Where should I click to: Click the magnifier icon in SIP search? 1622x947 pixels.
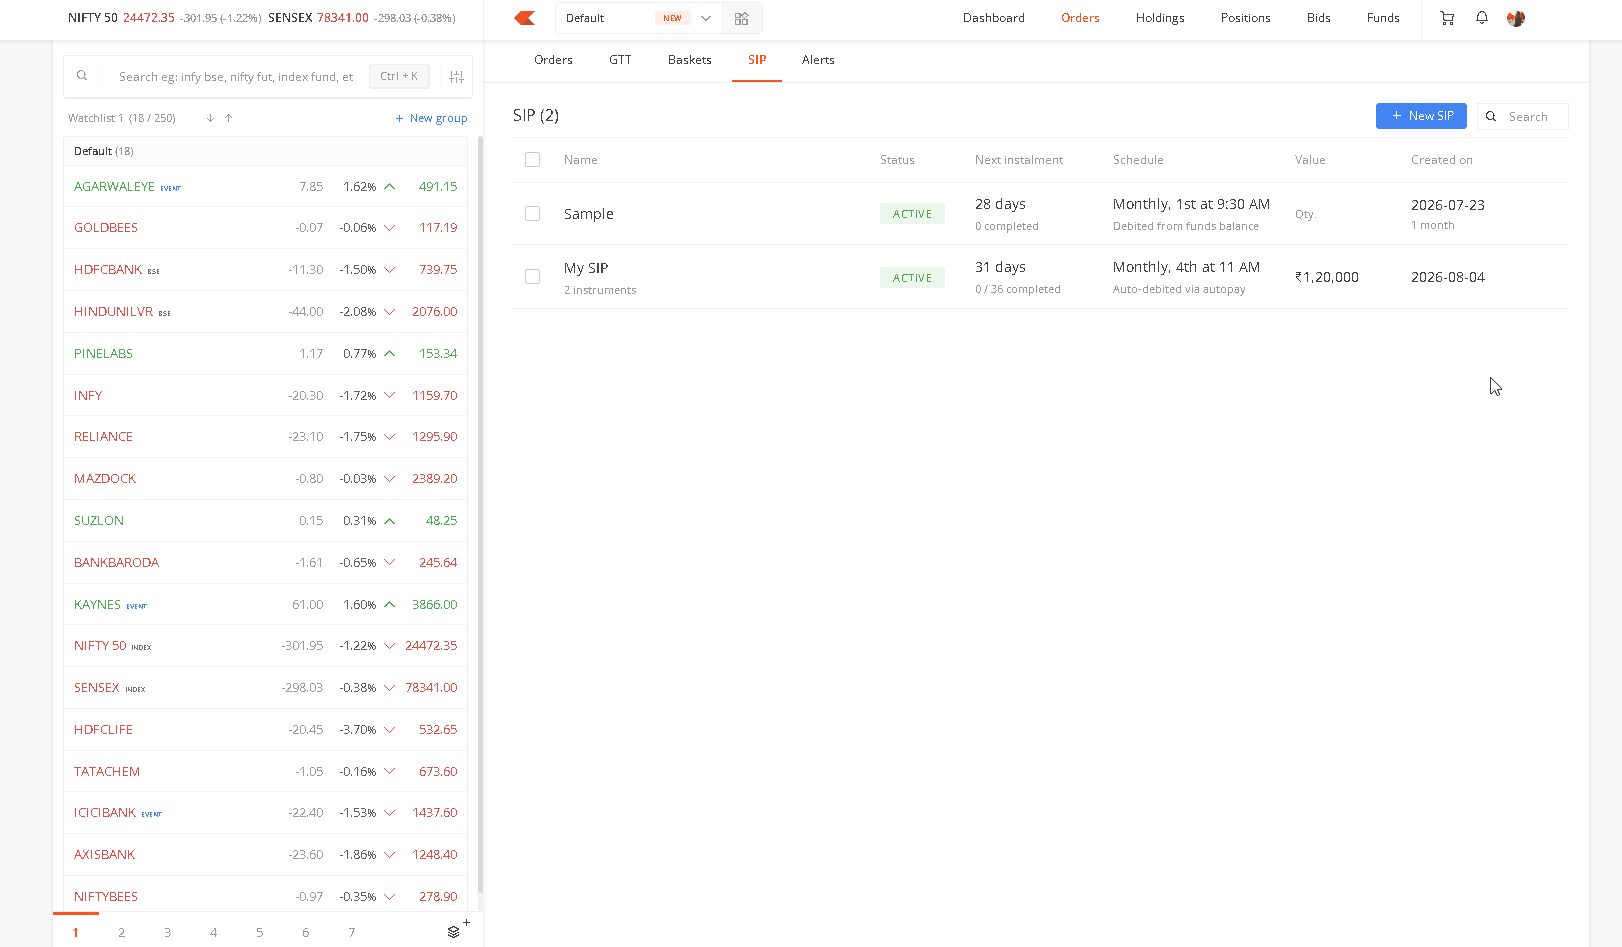click(x=1491, y=117)
